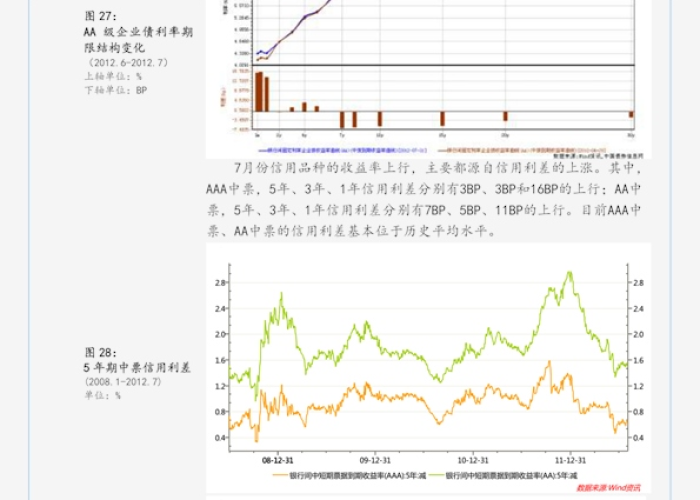The image size is (700, 500).
Task: Click the green legend entry '(AA):5年:减'
Action: click(x=504, y=476)
